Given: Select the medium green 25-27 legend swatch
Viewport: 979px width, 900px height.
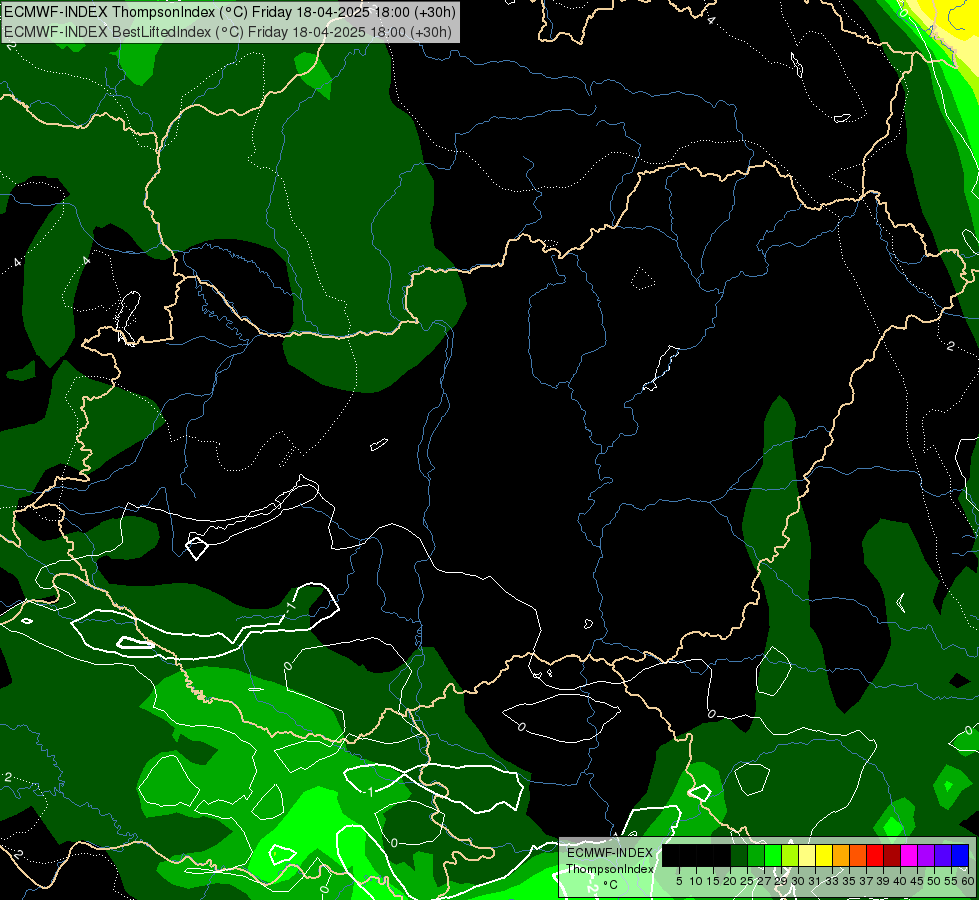Looking at the screenshot, I should click(x=755, y=855).
